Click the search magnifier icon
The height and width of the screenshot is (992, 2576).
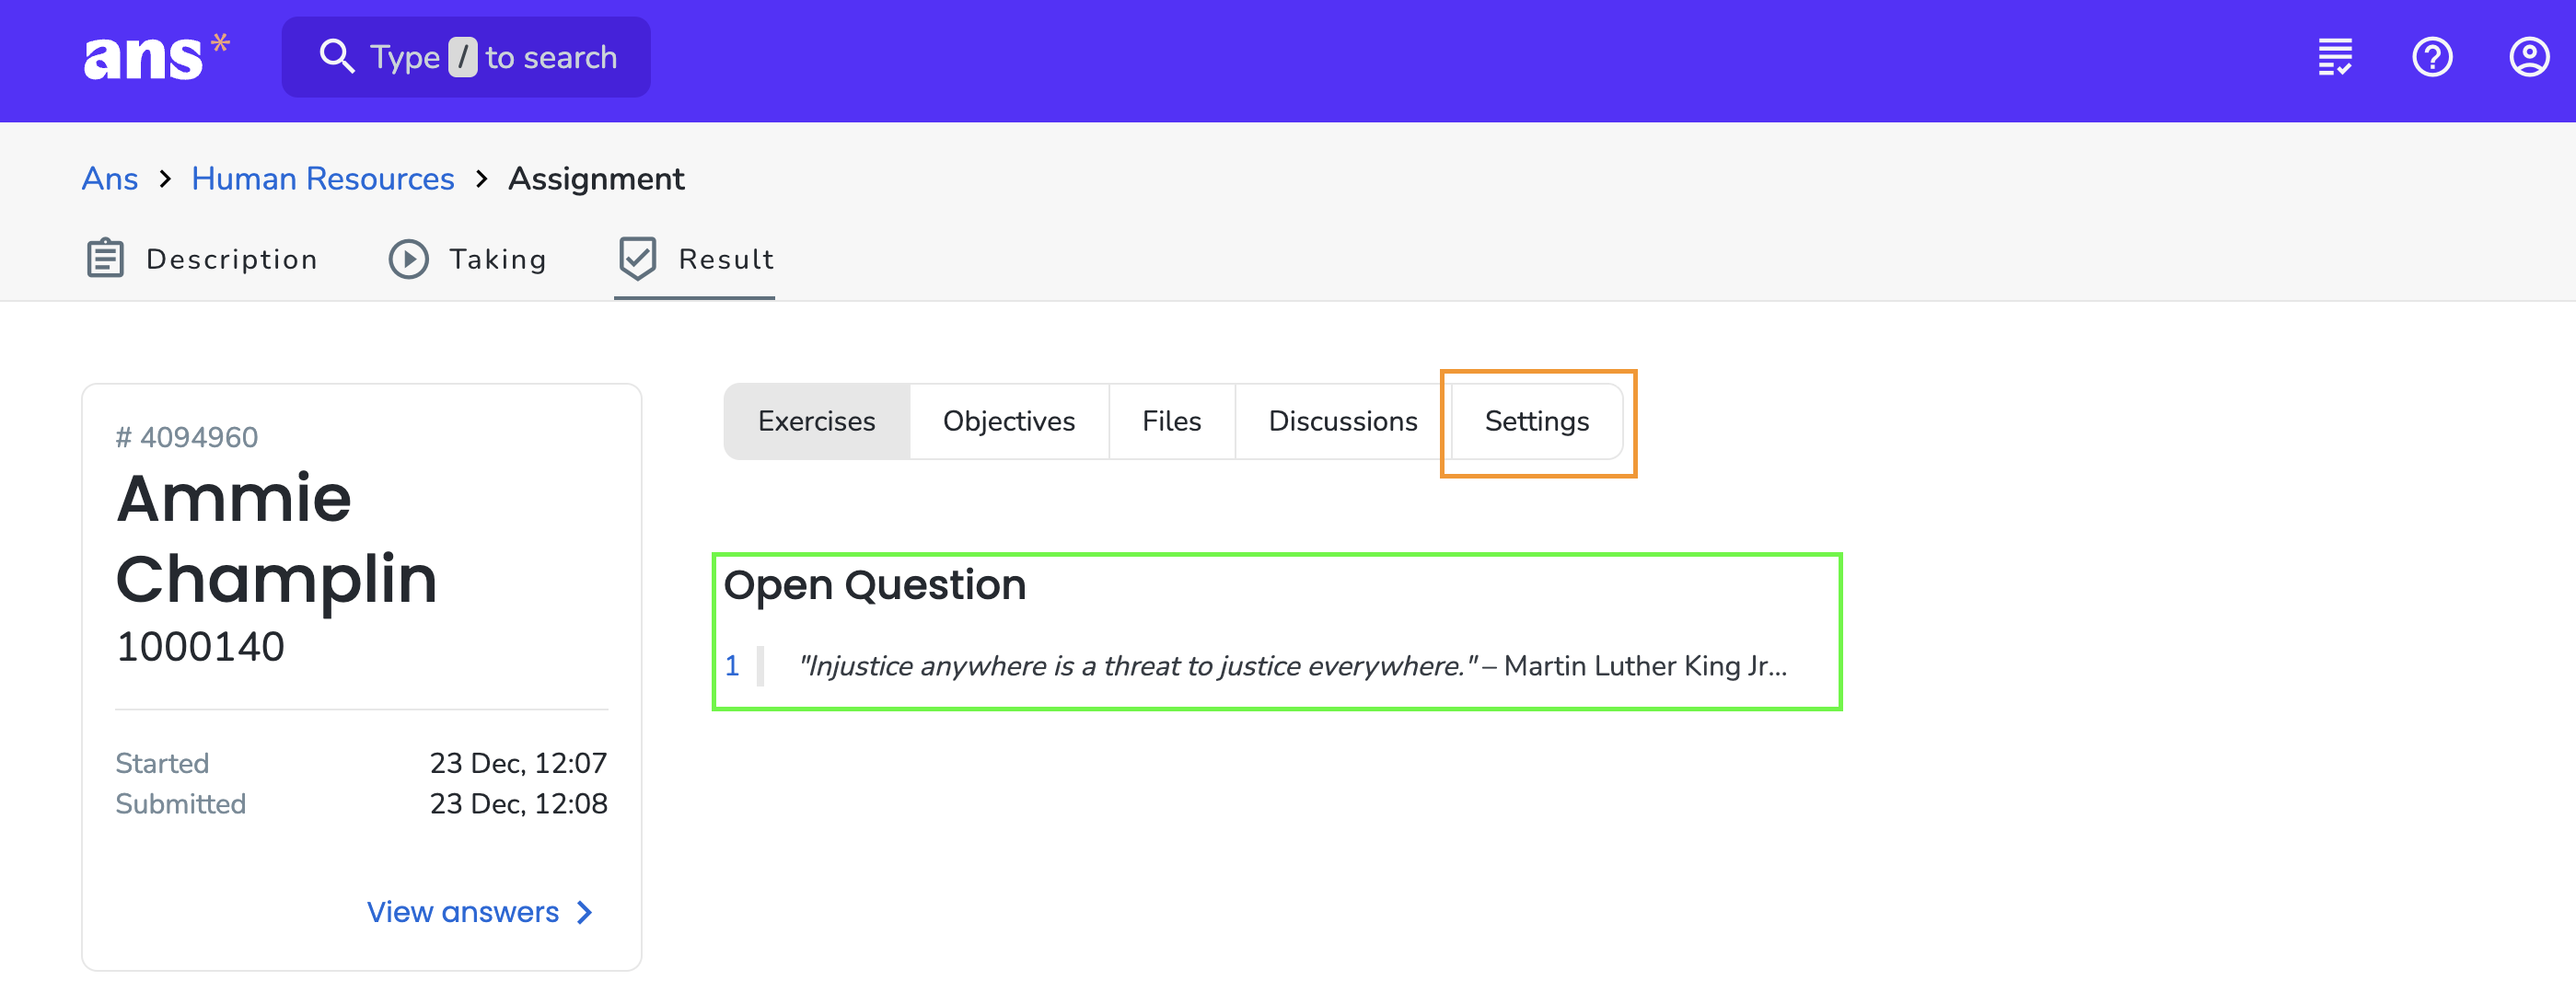(x=337, y=57)
